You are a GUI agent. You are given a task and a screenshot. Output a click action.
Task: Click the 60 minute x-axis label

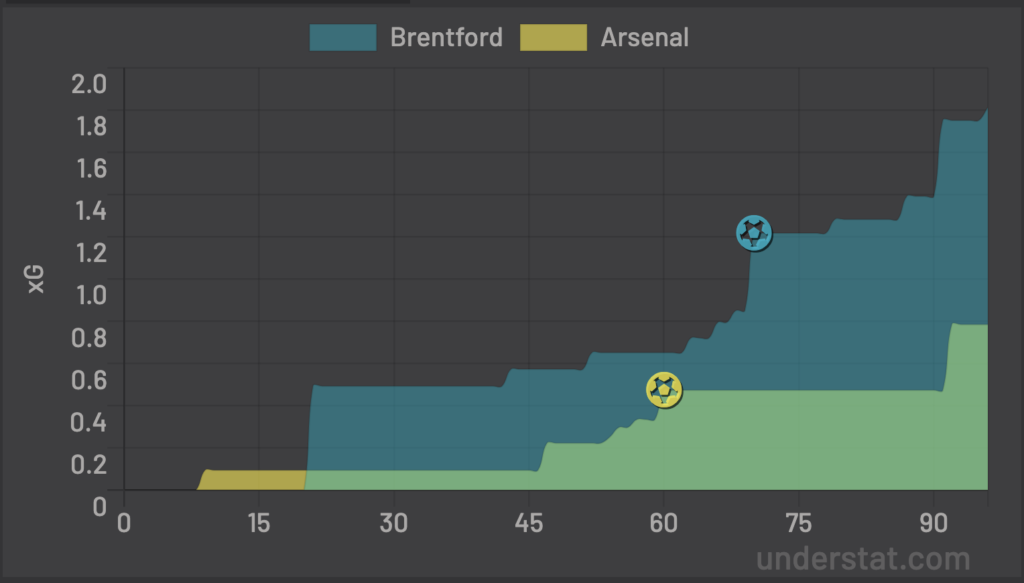tap(664, 523)
